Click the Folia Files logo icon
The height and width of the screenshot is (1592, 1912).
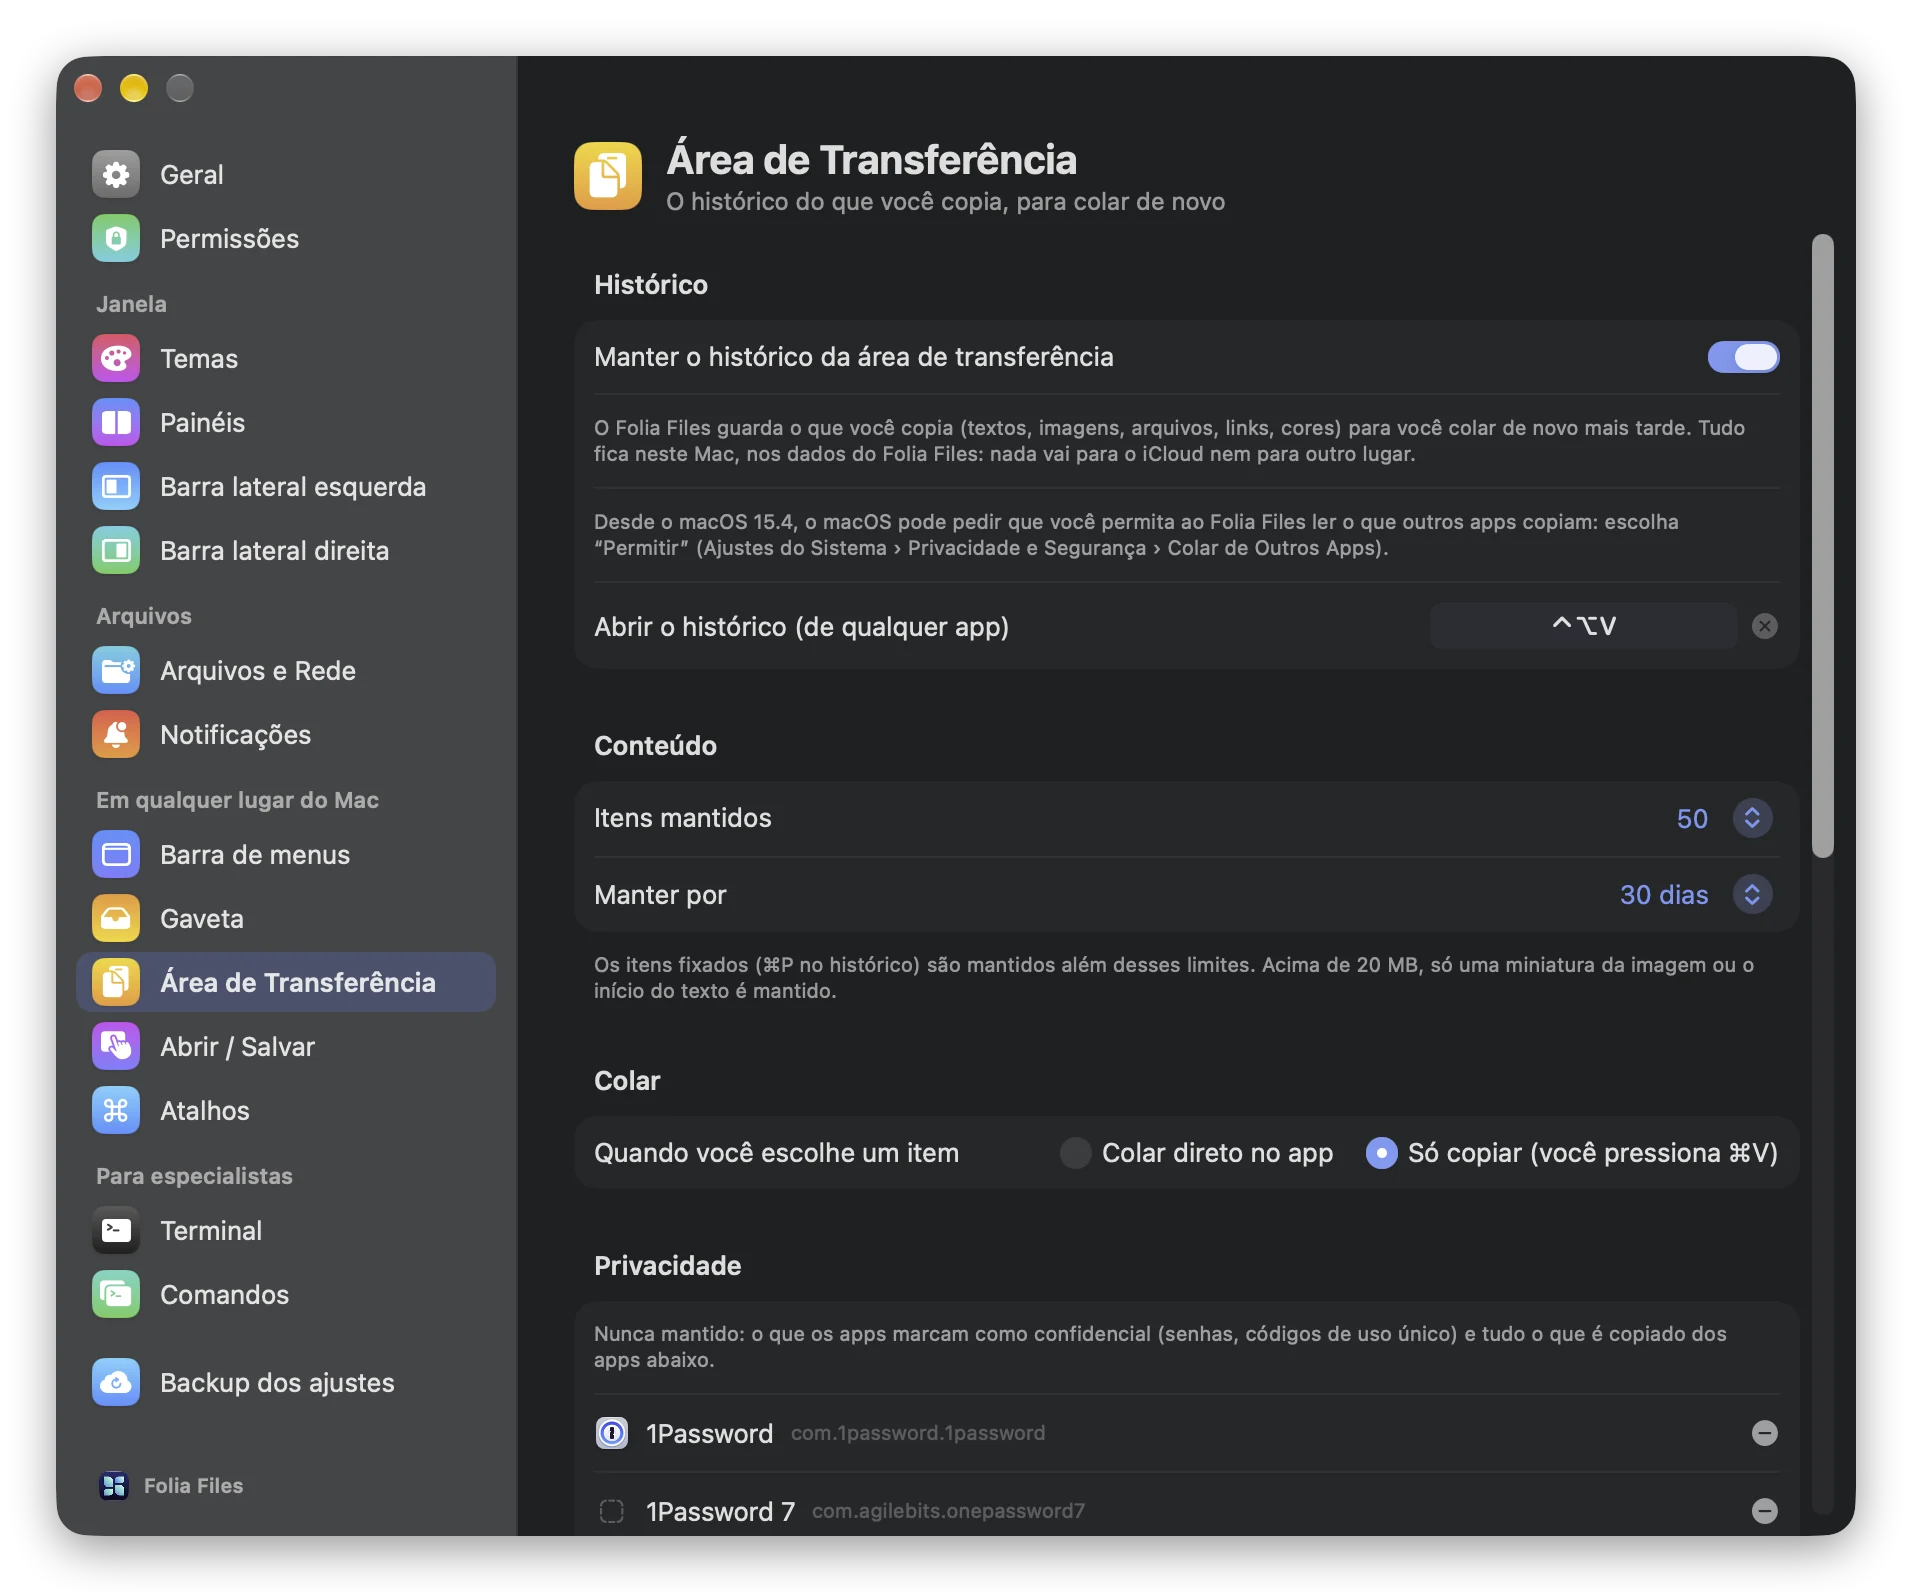[x=114, y=1486]
